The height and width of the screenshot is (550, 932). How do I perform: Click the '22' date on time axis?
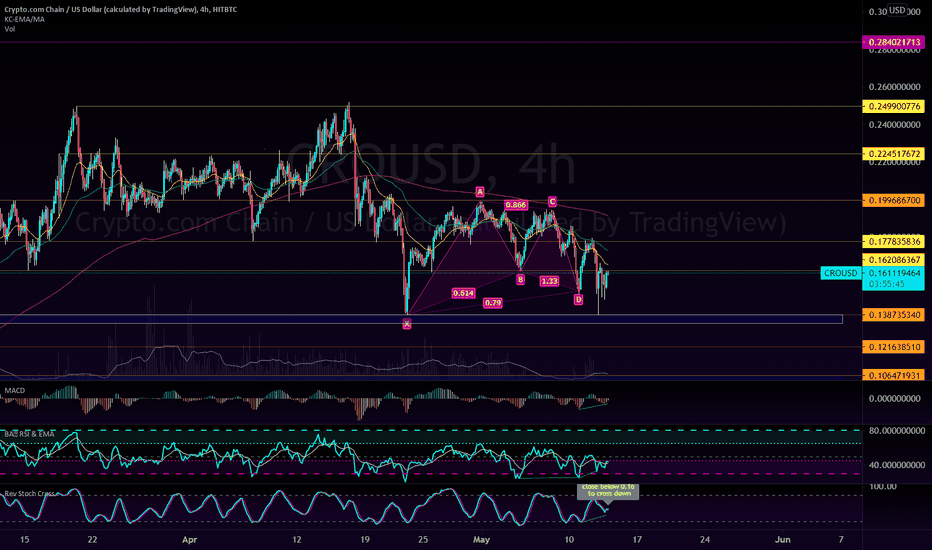click(92, 540)
